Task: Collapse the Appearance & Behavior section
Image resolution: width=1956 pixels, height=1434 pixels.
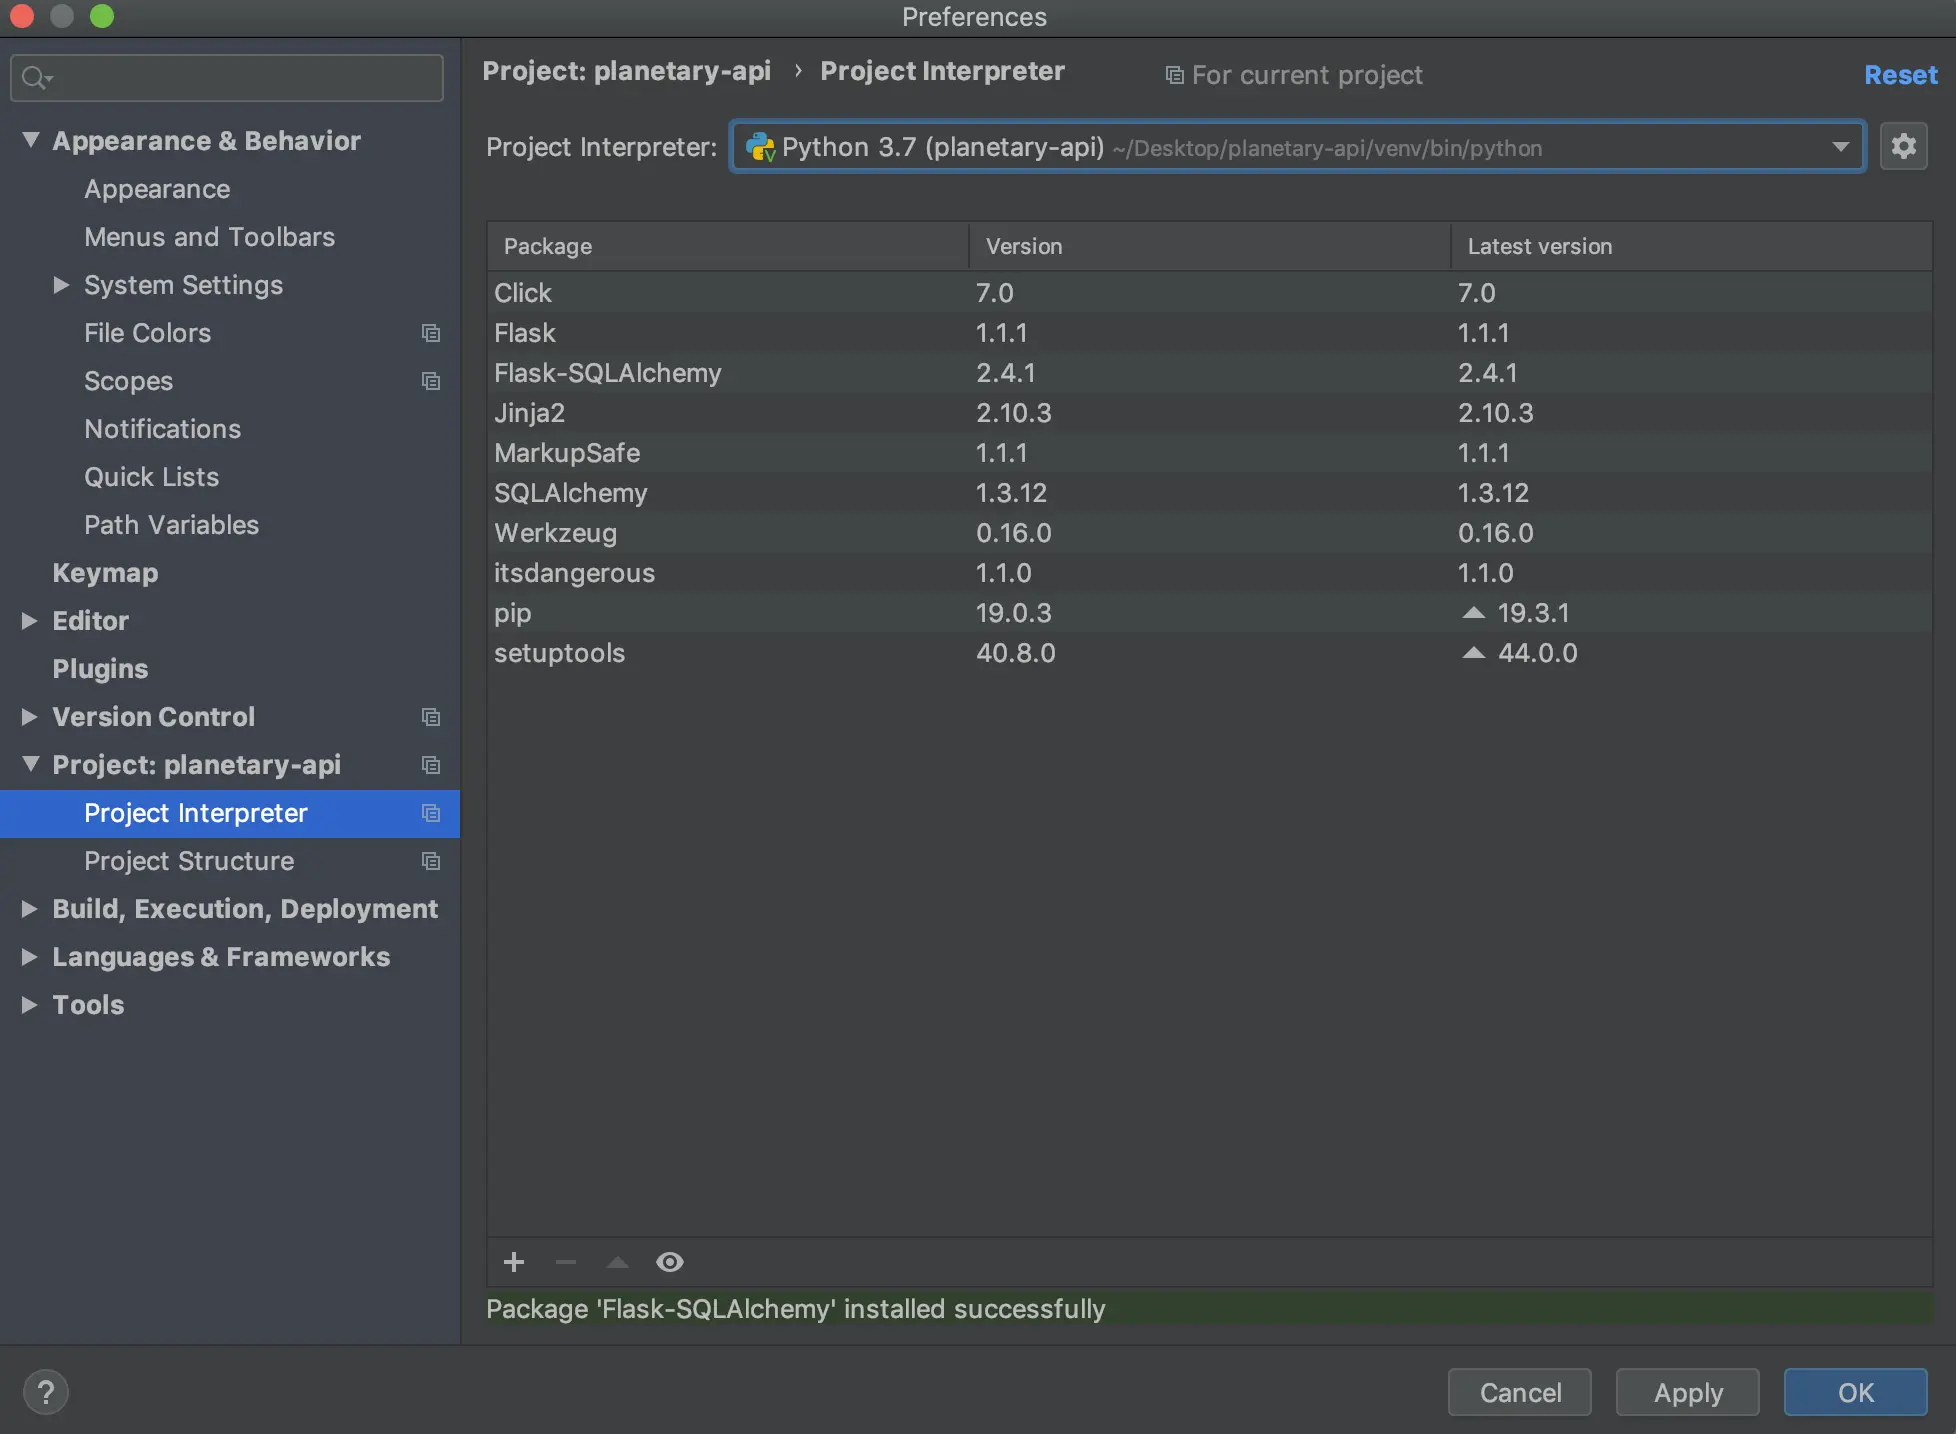Action: tap(30, 141)
